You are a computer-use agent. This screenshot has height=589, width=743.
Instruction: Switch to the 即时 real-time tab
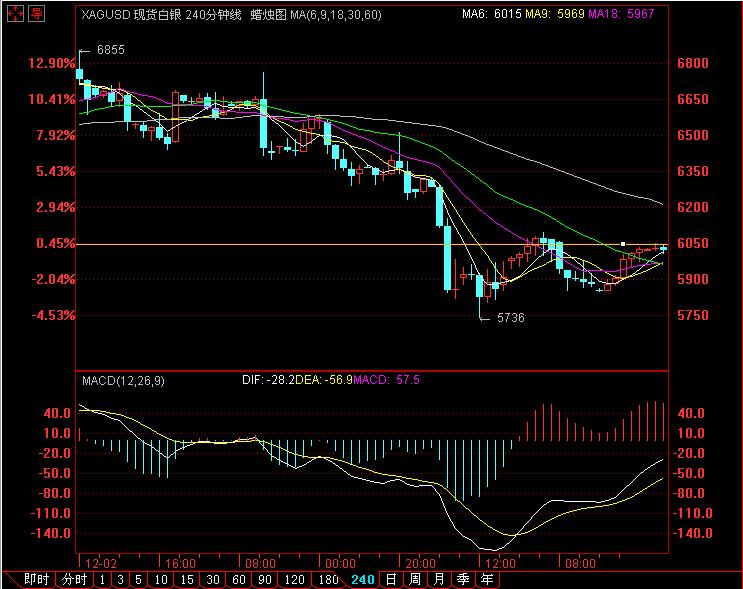pyautogui.click(x=36, y=579)
